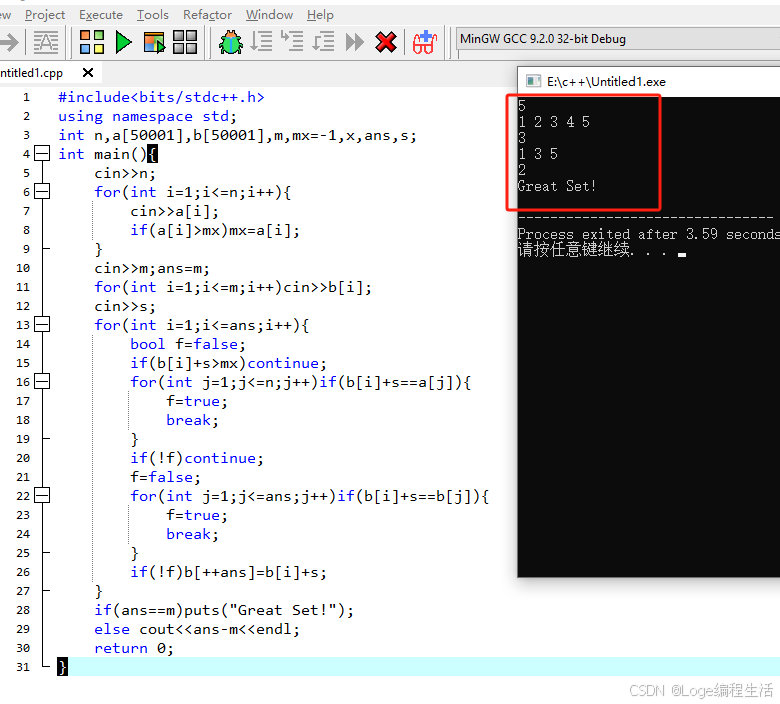Click the 'if(!f)continue;' line
This screenshot has height=704, width=780.
click(x=196, y=458)
